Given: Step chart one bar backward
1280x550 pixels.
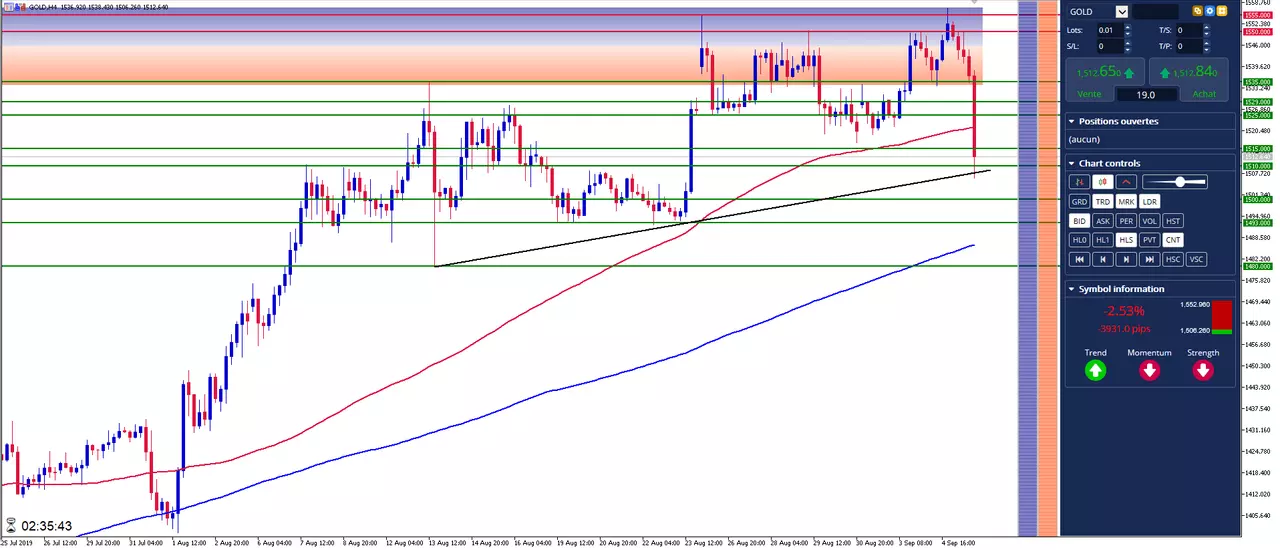Looking at the screenshot, I should (1103, 259).
